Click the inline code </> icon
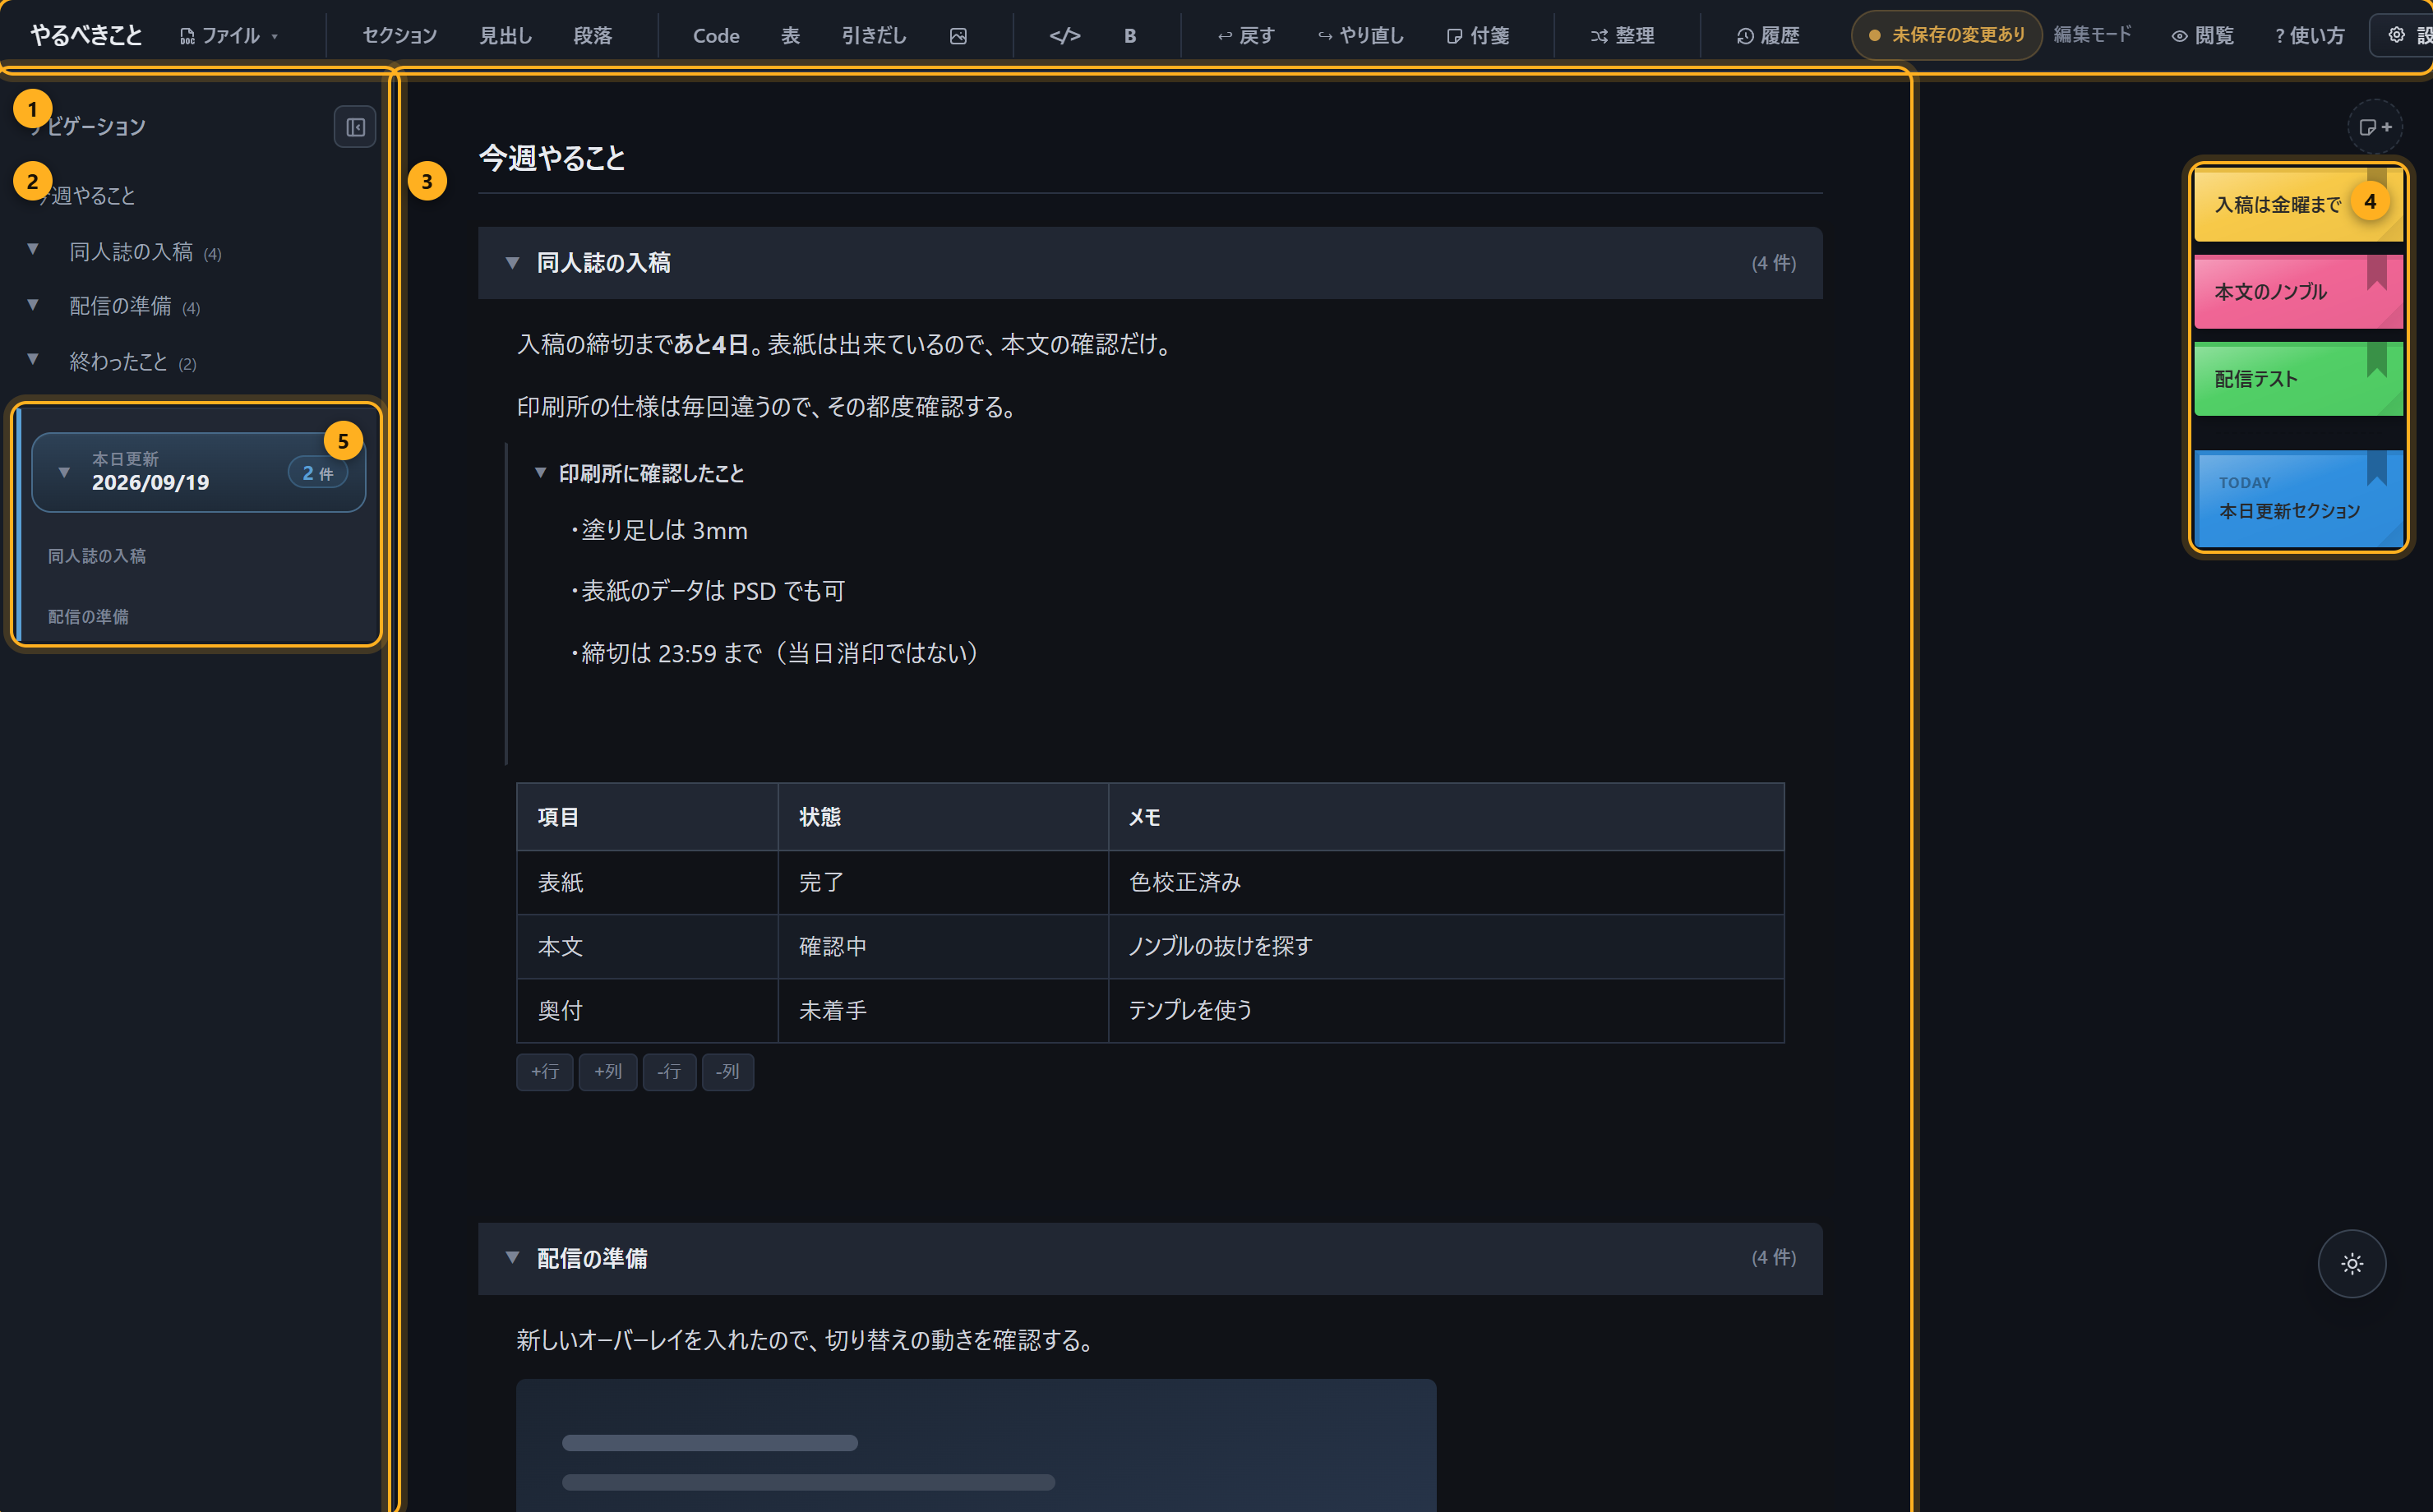 pyautogui.click(x=1064, y=35)
